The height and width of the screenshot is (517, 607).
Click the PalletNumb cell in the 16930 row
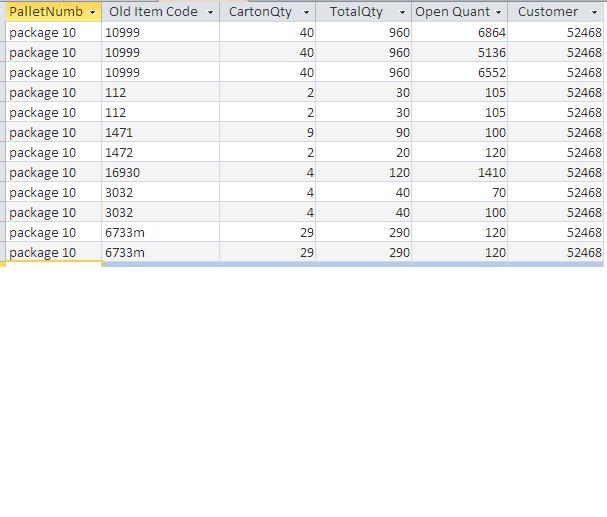point(53,172)
